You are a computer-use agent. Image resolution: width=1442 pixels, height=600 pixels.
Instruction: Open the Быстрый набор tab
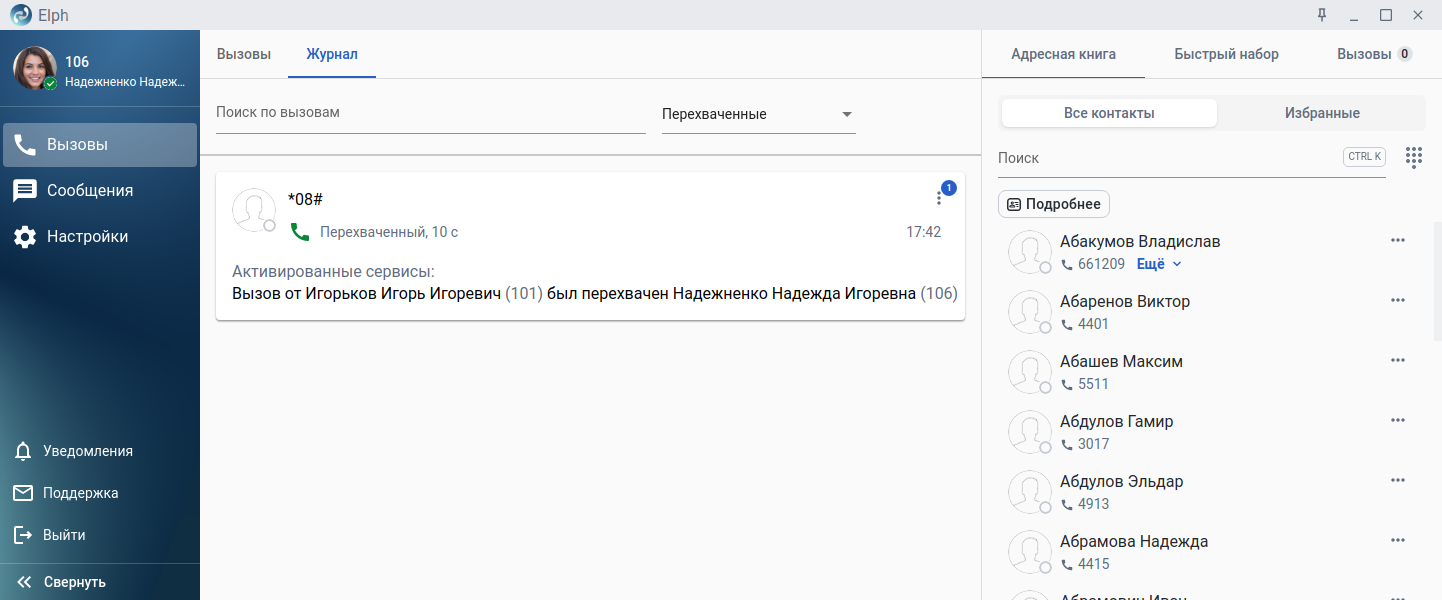coord(1226,54)
